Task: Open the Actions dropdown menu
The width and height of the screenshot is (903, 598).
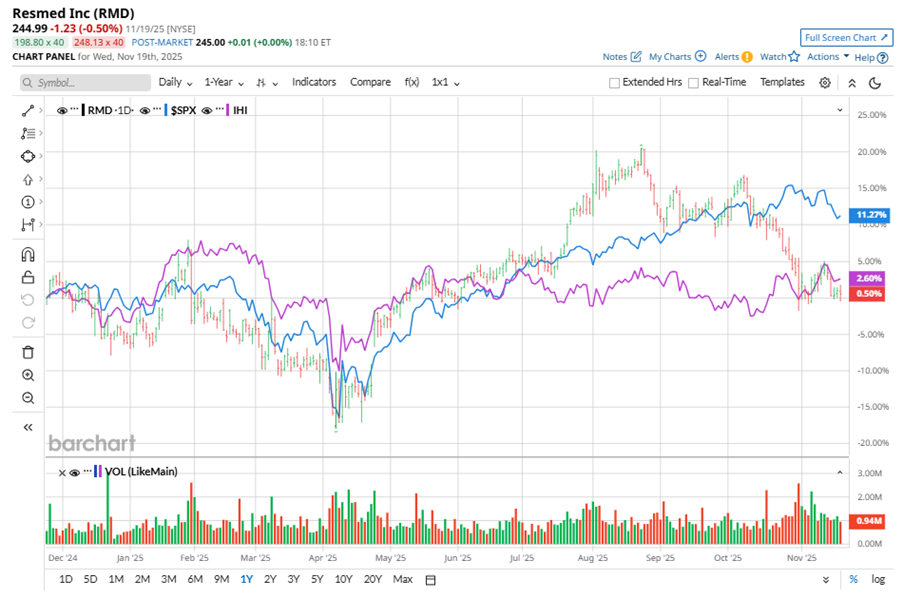Action: pos(828,56)
